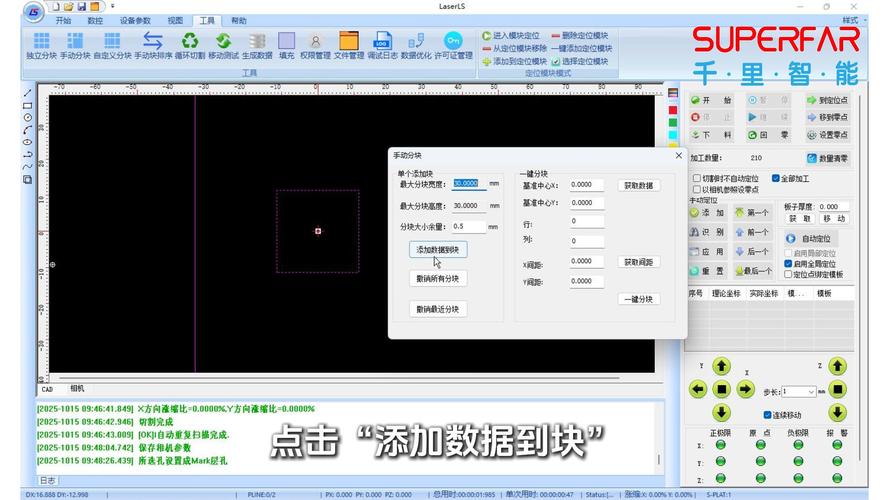Viewport: 889px width, 500px height.
Task: Open the 视图 ribbon tab
Action: tap(175, 20)
